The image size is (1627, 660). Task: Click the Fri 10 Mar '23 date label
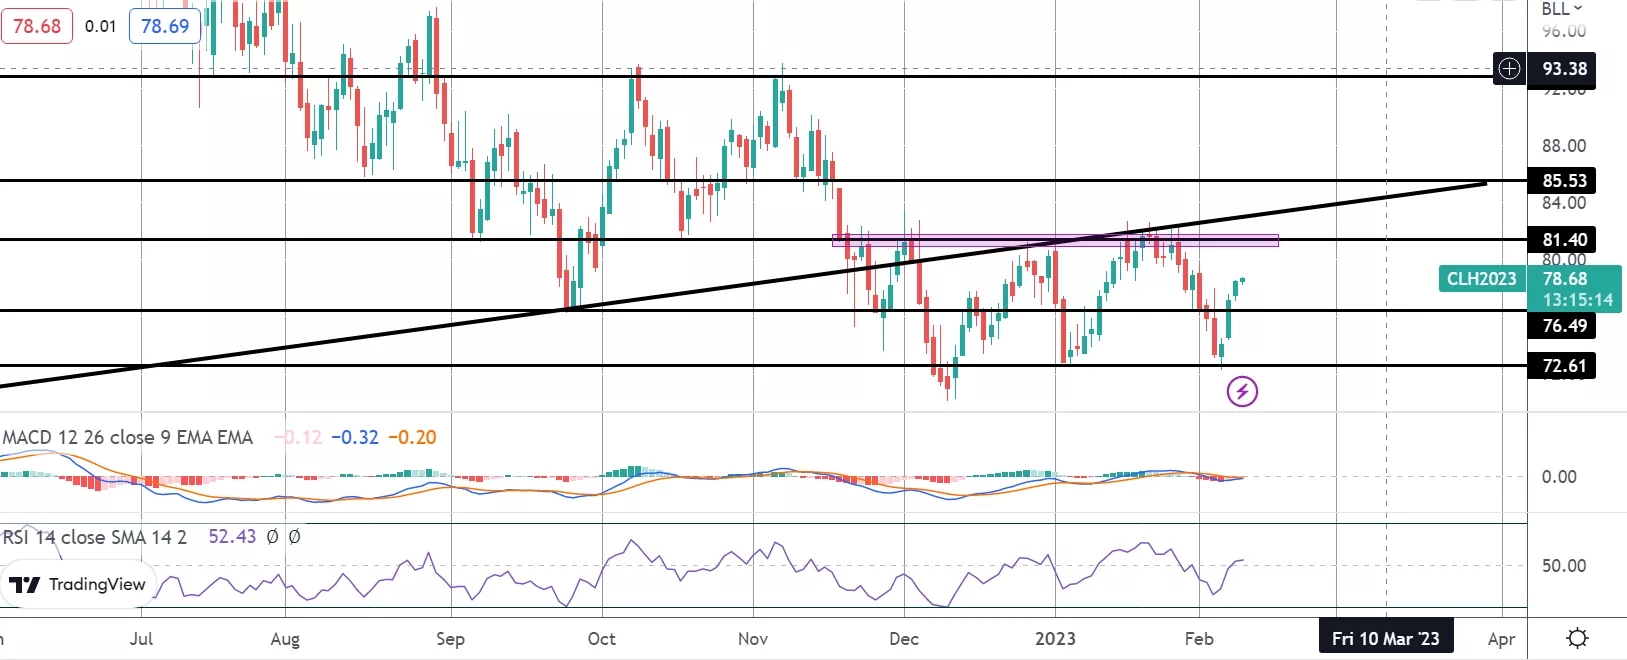click(1386, 638)
